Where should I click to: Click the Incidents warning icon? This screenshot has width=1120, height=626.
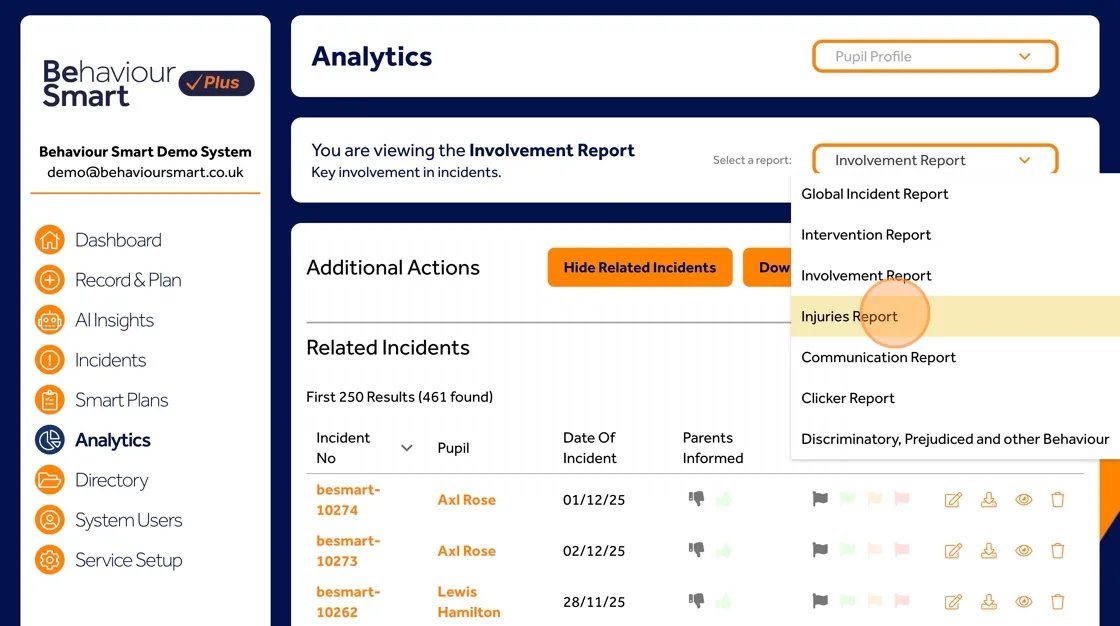pyautogui.click(x=49, y=360)
